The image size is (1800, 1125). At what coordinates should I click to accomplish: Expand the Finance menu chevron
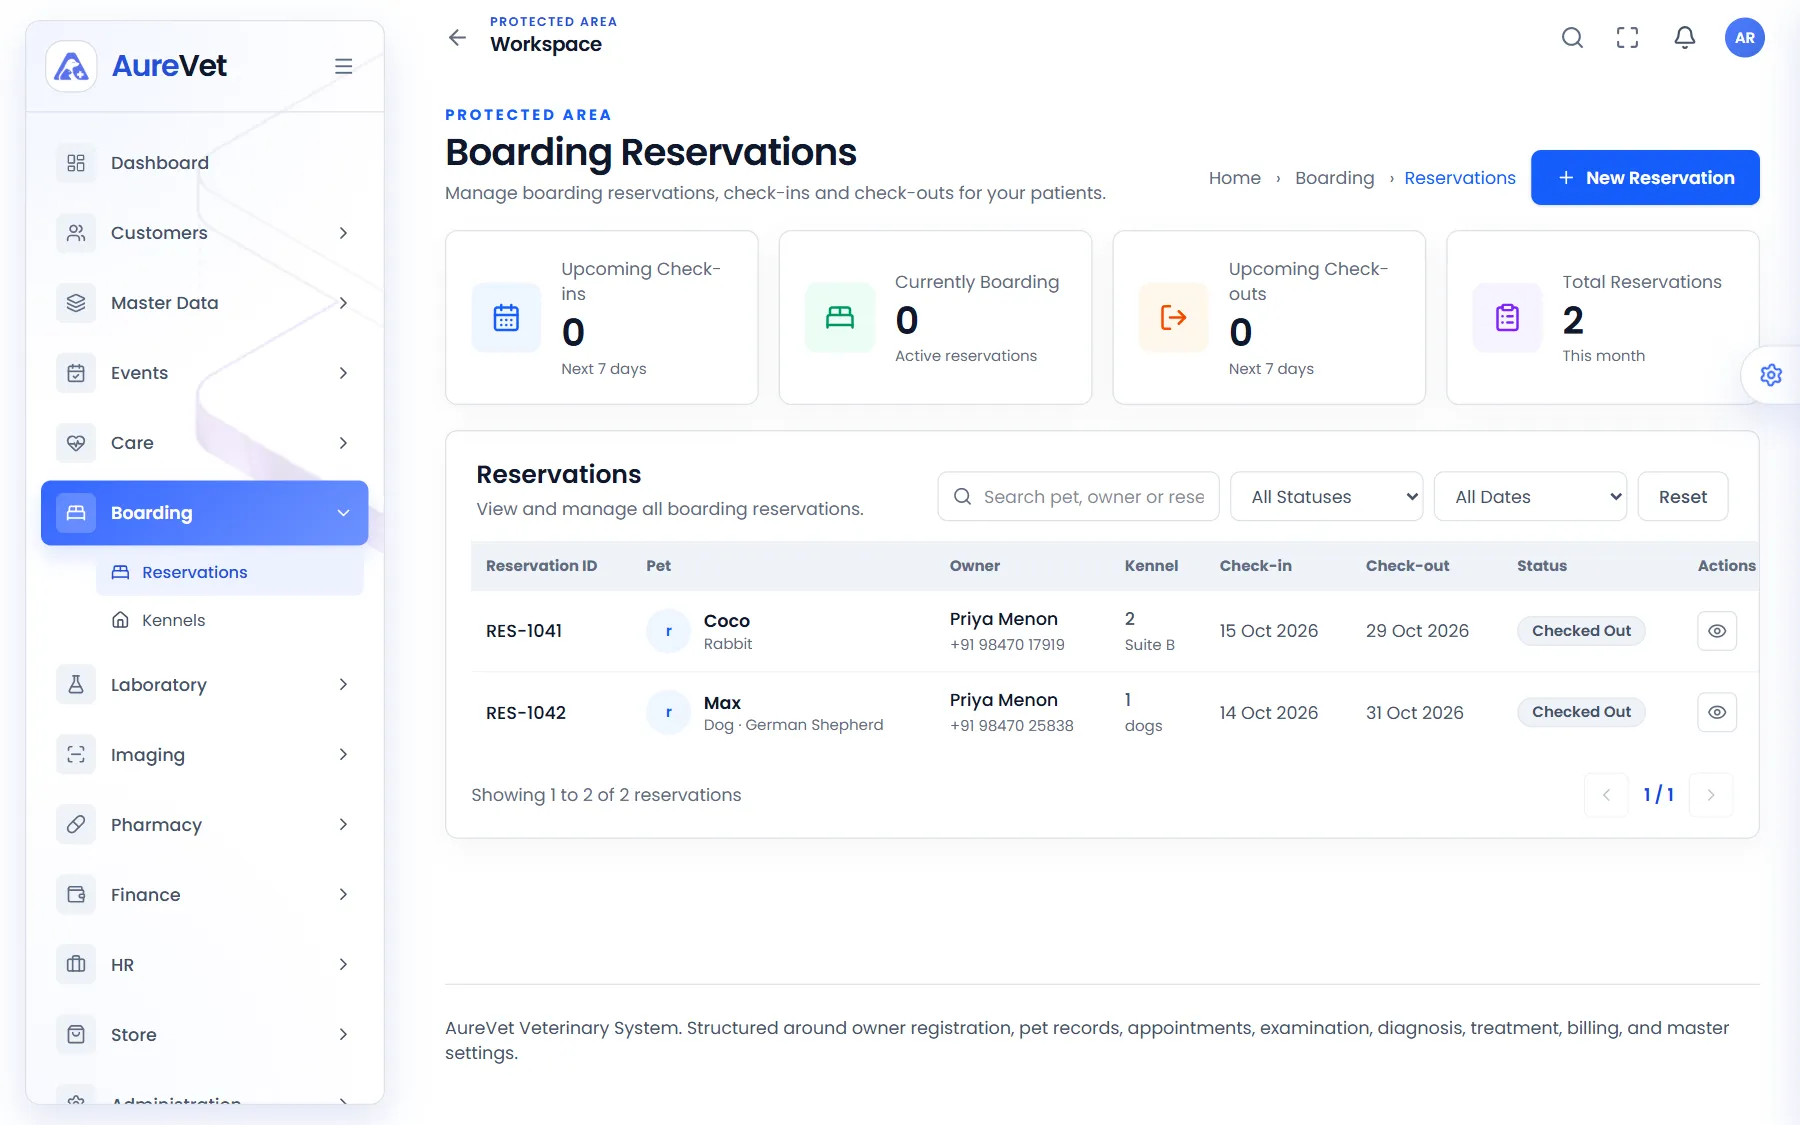tap(343, 895)
